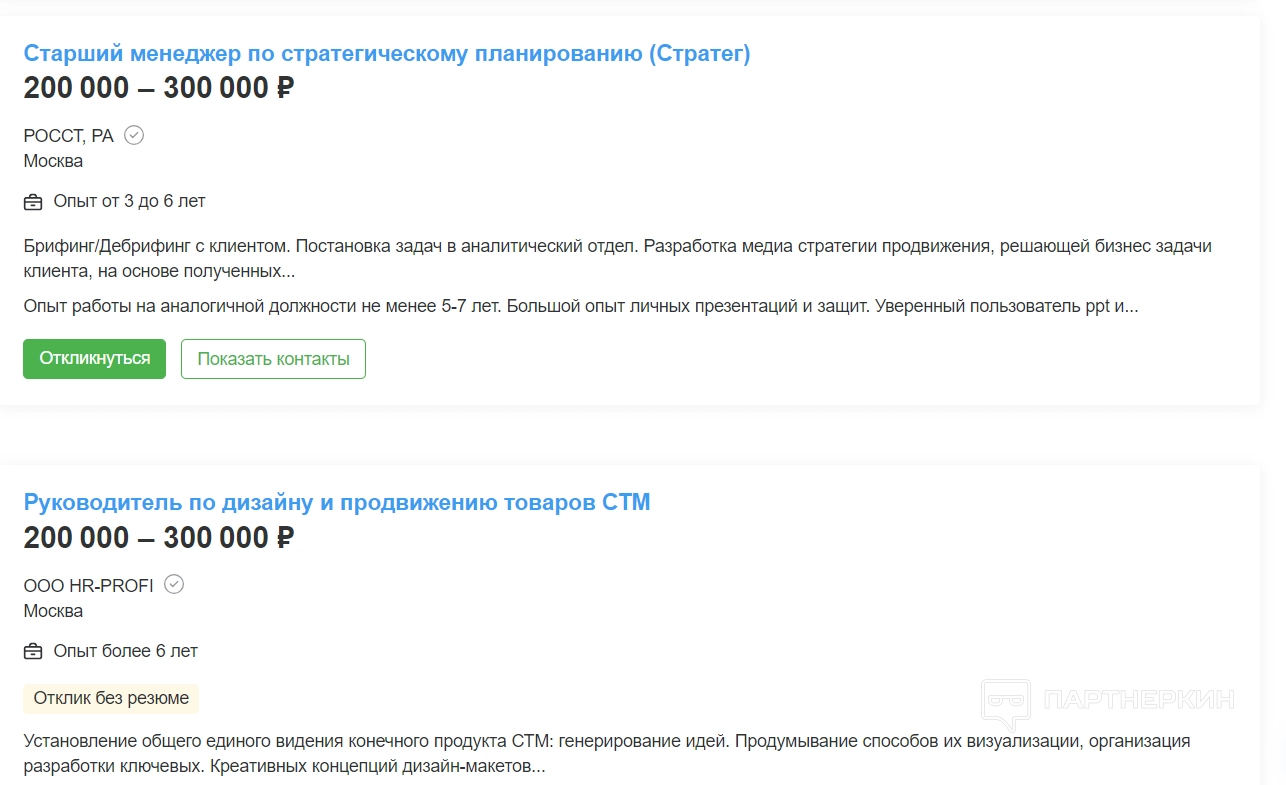Viewport: 1286px width, 785px height.
Task: Click the Показать контакты button
Action: [273, 359]
